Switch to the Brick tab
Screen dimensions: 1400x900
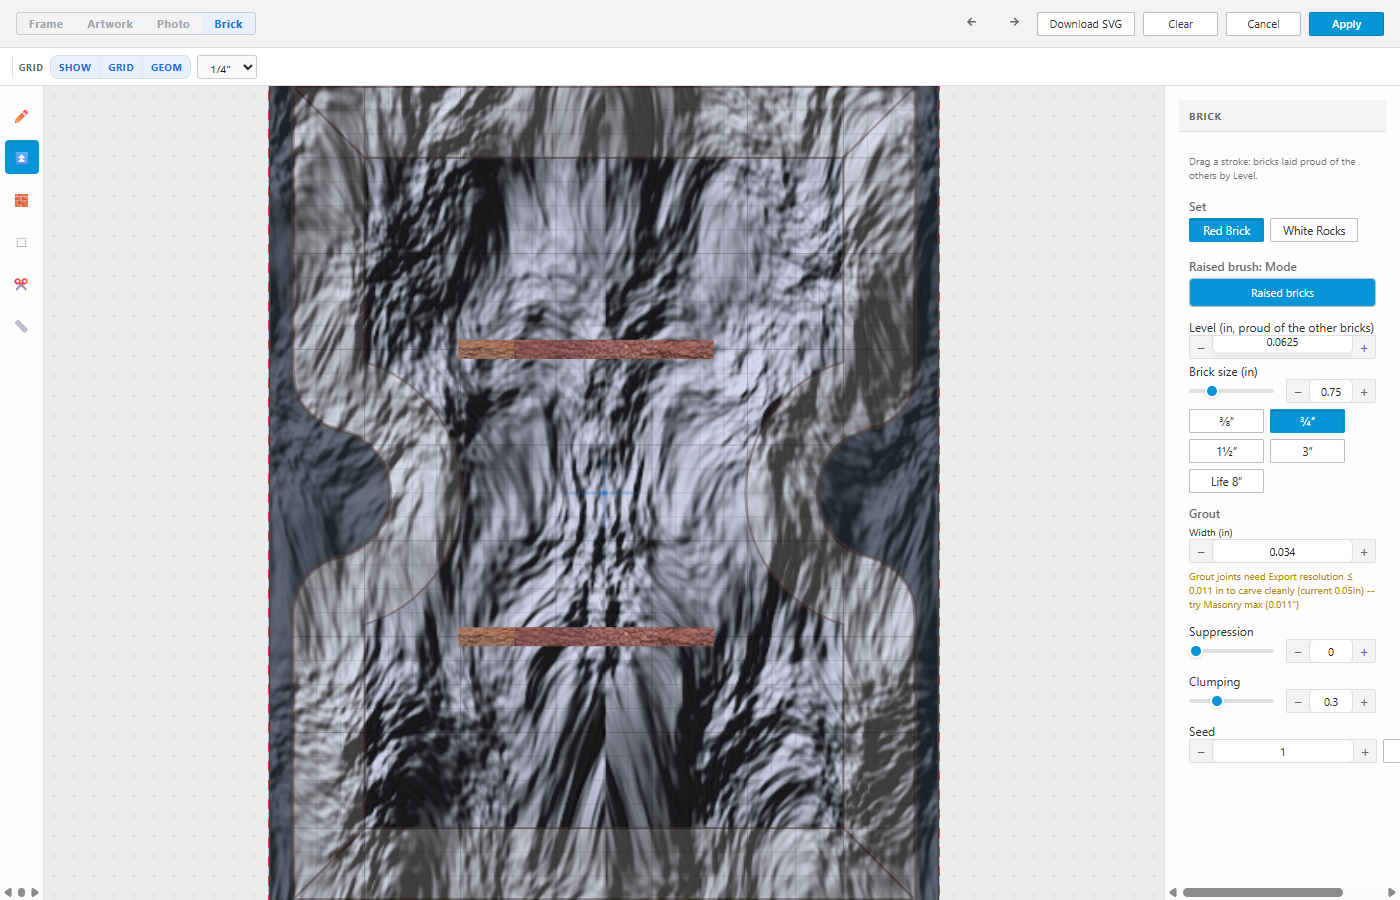[228, 24]
